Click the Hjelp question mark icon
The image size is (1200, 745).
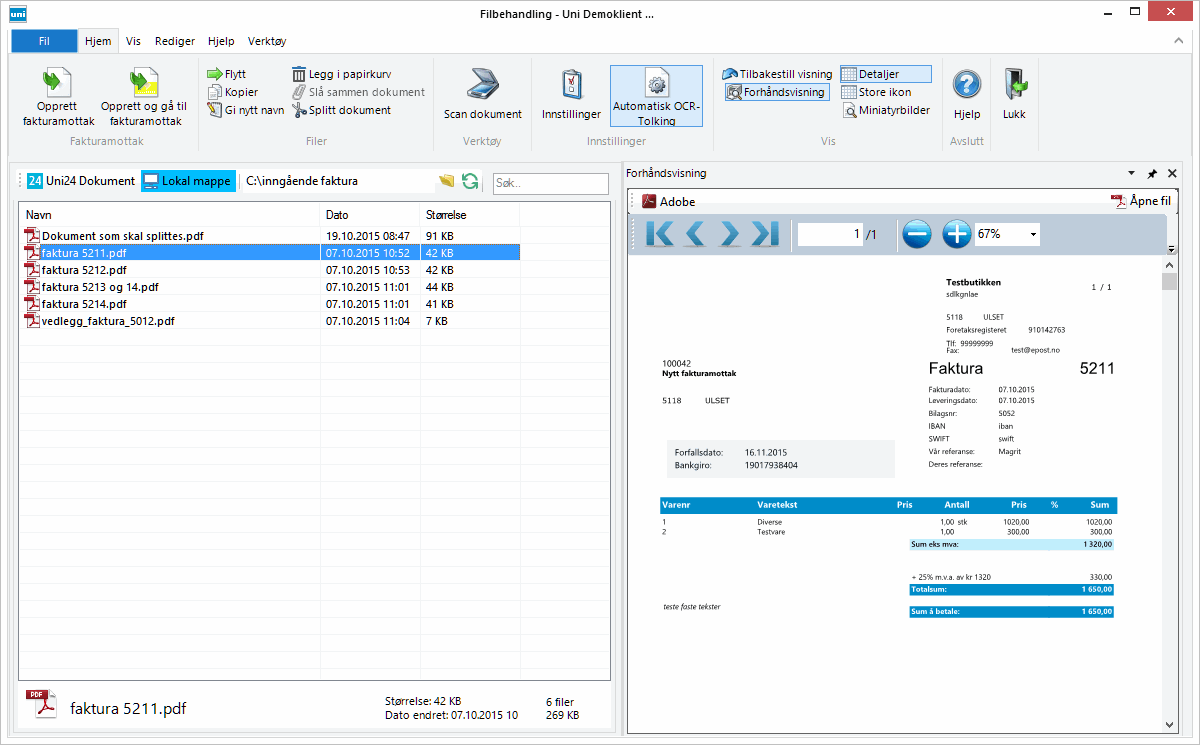click(x=966, y=84)
